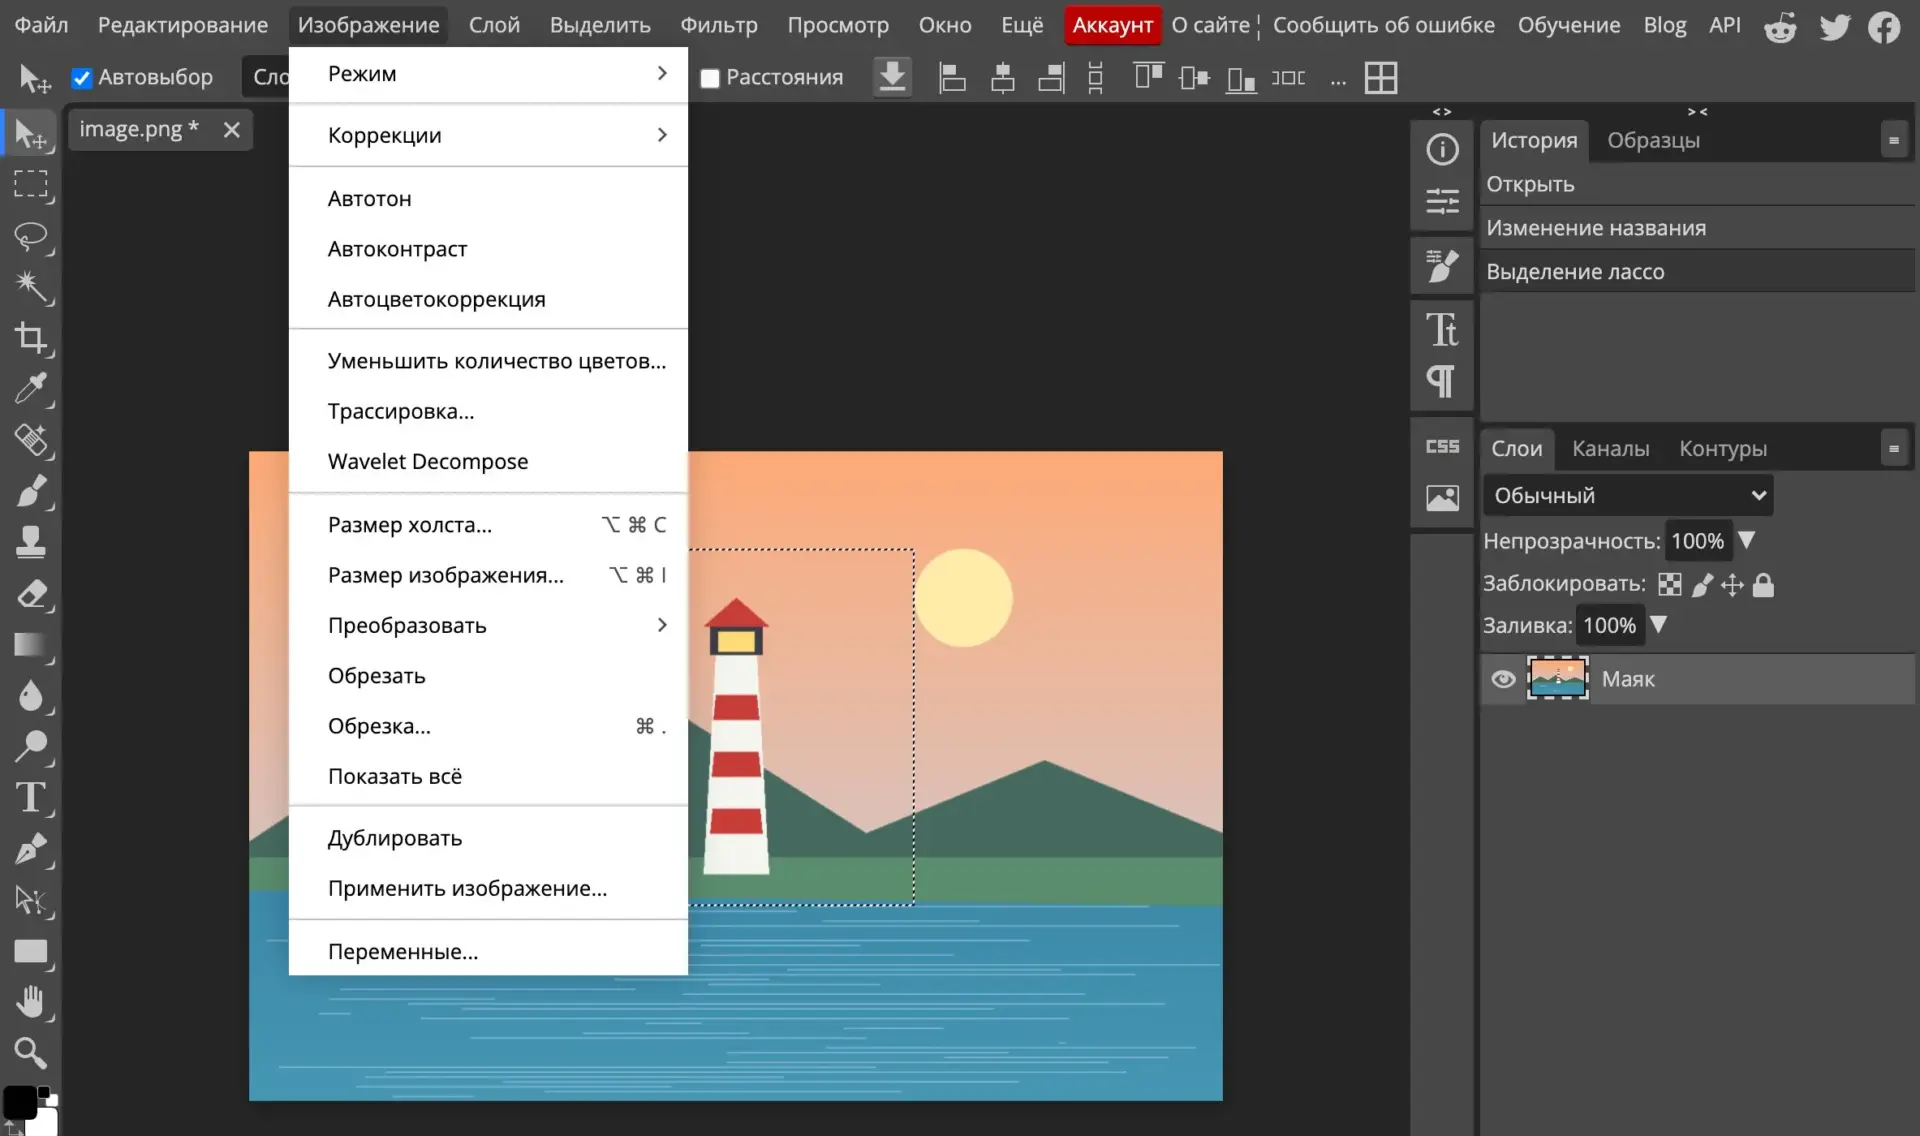Expand the Коррекции submenu
The height and width of the screenshot is (1136, 1920).
click(488, 135)
